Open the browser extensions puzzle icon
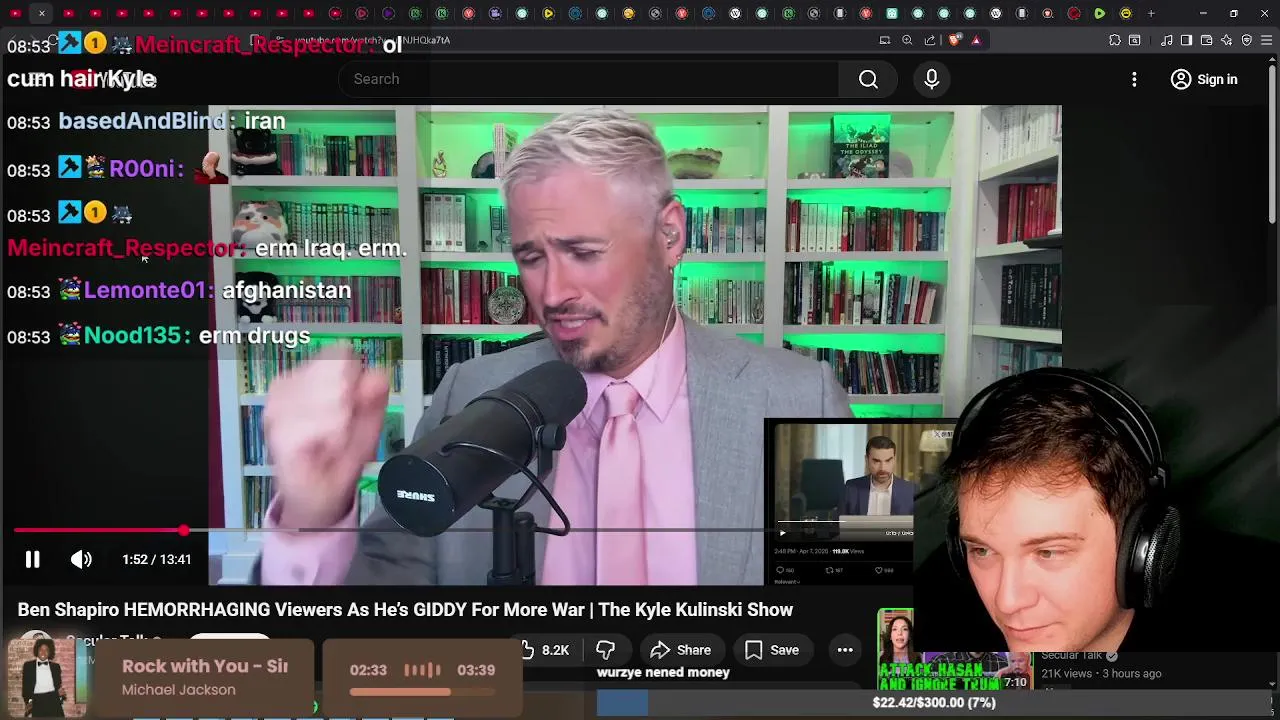Image resolution: width=1280 pixels, height=720 pixels. tap(1115, 40)
